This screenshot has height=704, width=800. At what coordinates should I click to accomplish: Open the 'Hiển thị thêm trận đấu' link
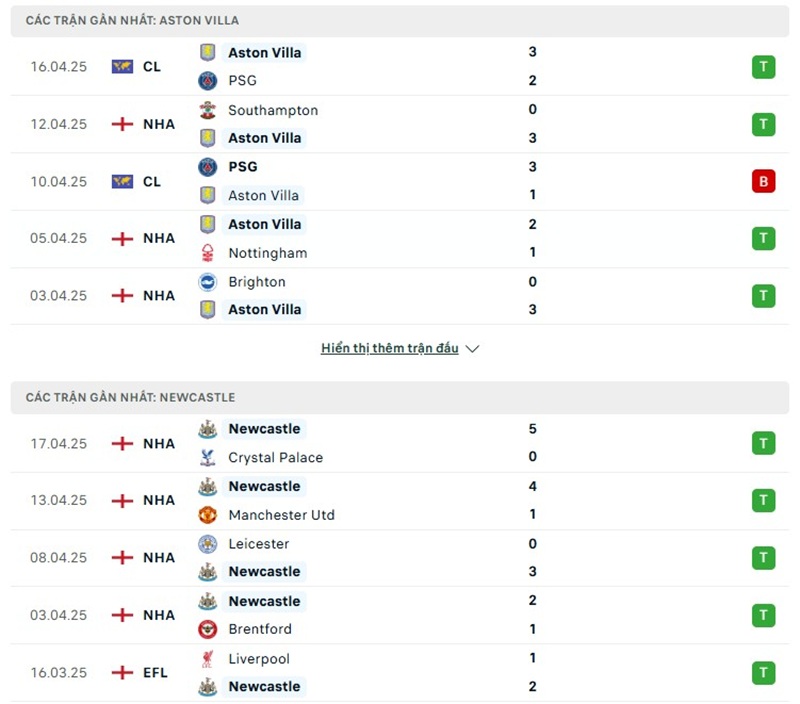(390, 349)
